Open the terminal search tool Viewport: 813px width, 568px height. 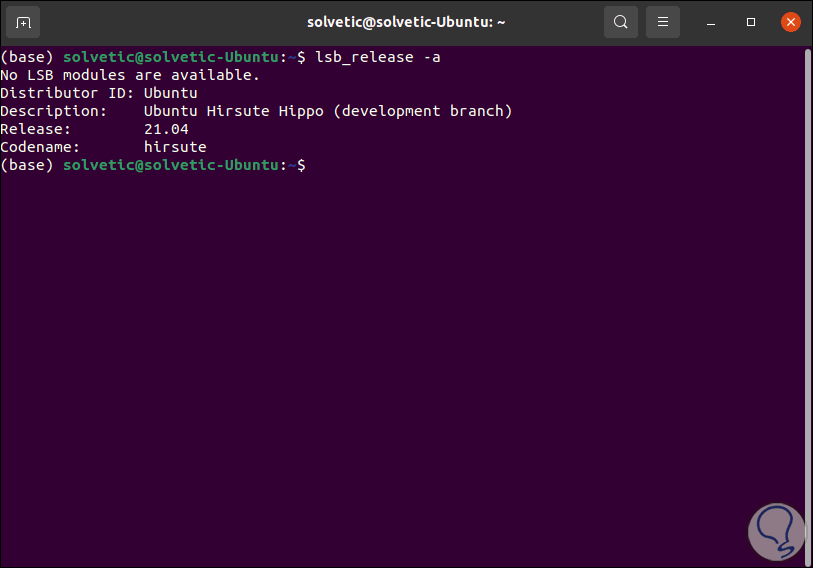point(621,22)
